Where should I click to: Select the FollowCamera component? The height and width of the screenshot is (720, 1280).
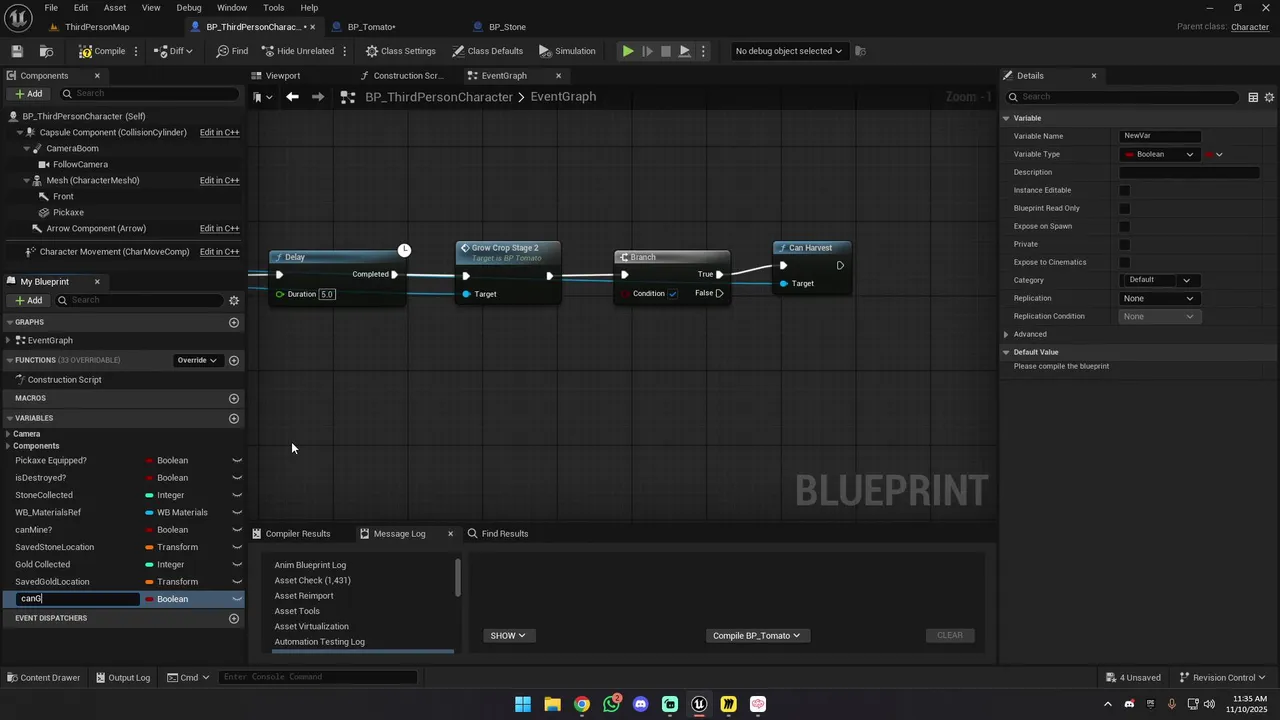pyautogui.click(x=80, y=164)
